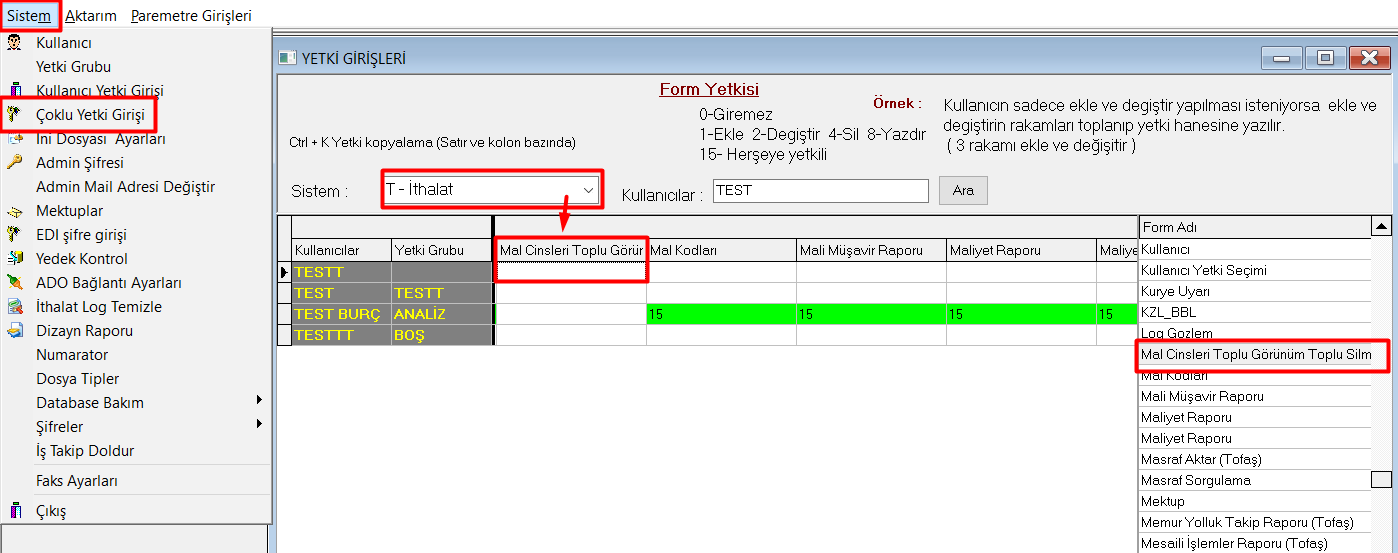The width and height of the screenshot is (1398, 553).
Task: Click the Kullanıcılar text field containing TEST
Action: point(820,190)
